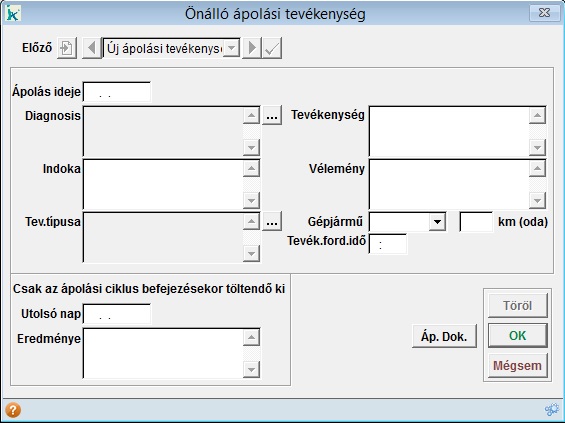Screen dimensions: 565x423
Task: Open the Gépjármű dropdown list
Action: pyautogui.click(x=437, y=222)
